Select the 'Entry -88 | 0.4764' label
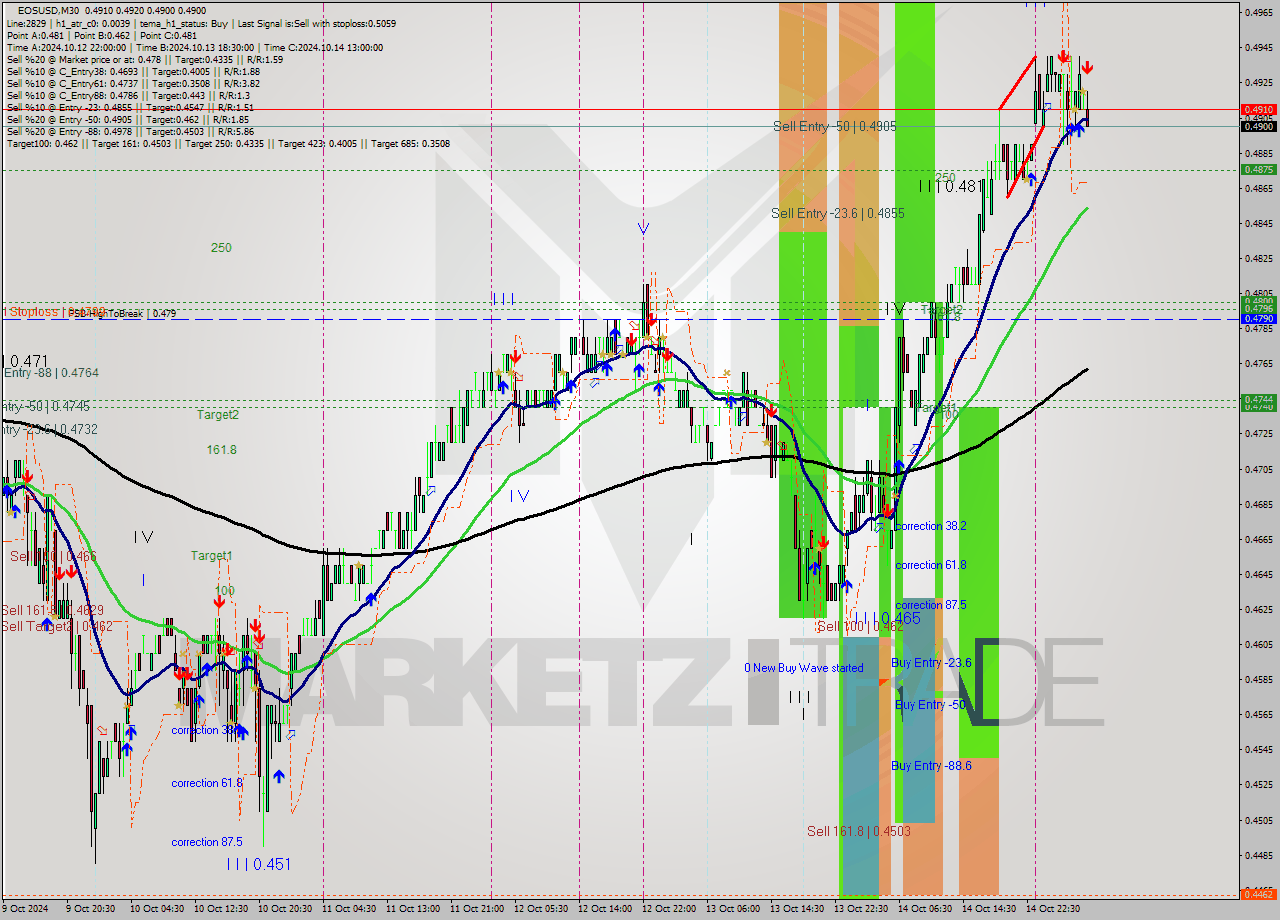Screen dimensions: 1280x920 (x=50, y=373)
